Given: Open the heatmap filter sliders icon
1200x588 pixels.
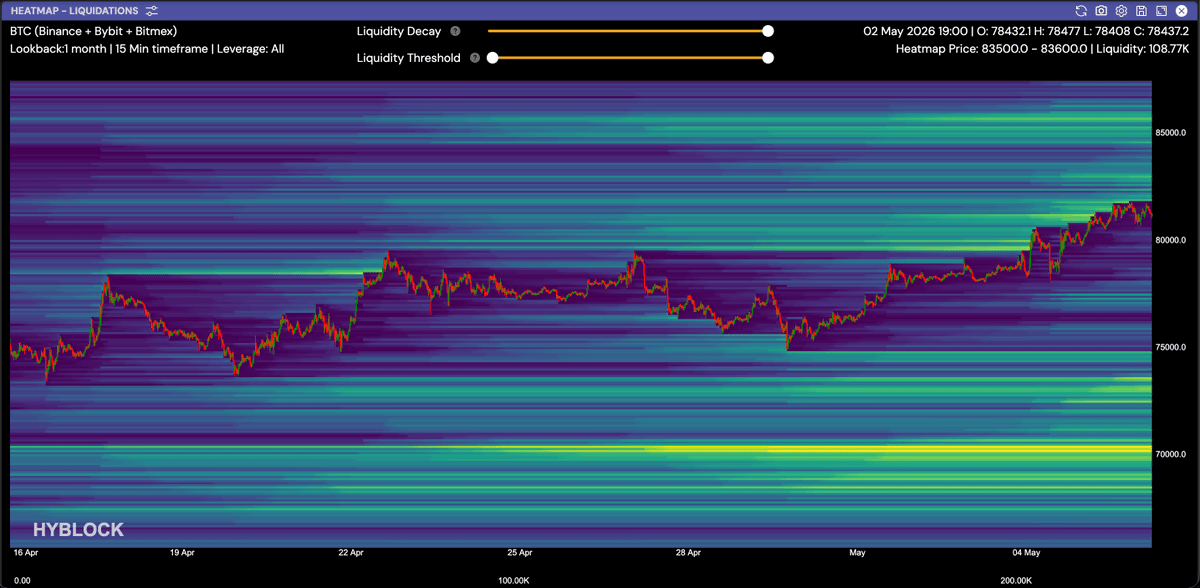Looking at the screenshot, I should pyautogui.click(x=151, y=10).
